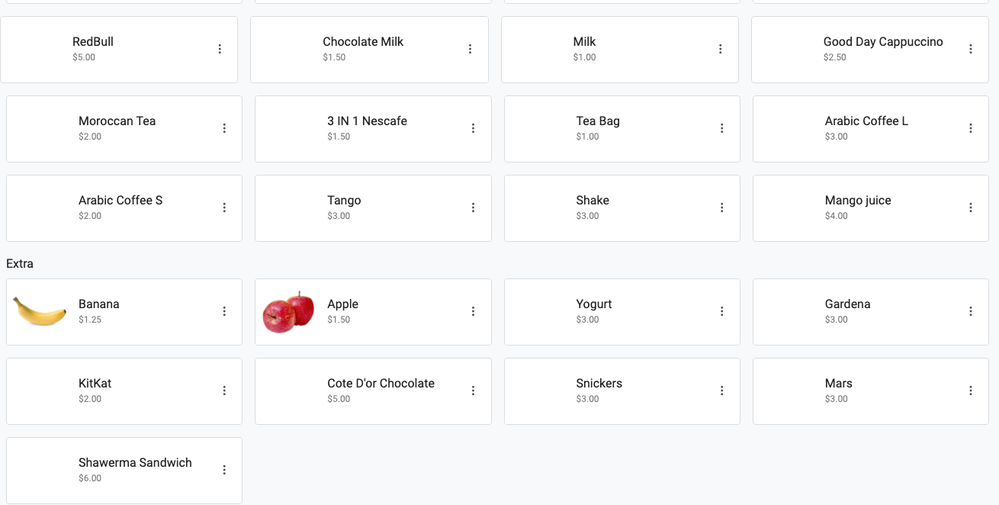The height and width of the screenshot is (505, 999).
Task: Open more options for Good Day Cappuccino
Action: point(971,49)
